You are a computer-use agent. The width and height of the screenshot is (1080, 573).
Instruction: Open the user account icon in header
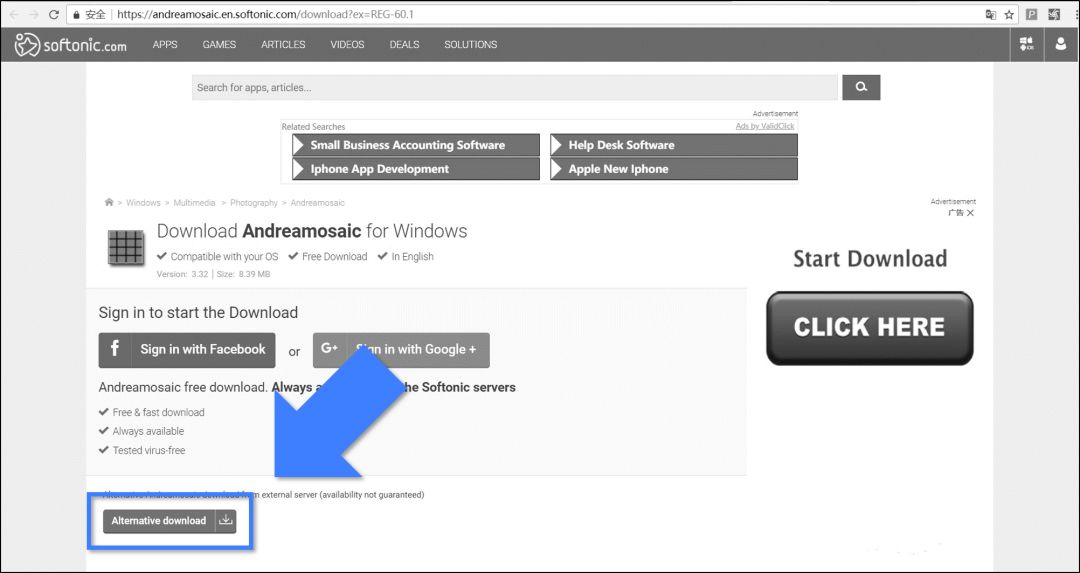[x=1061, y=45]
